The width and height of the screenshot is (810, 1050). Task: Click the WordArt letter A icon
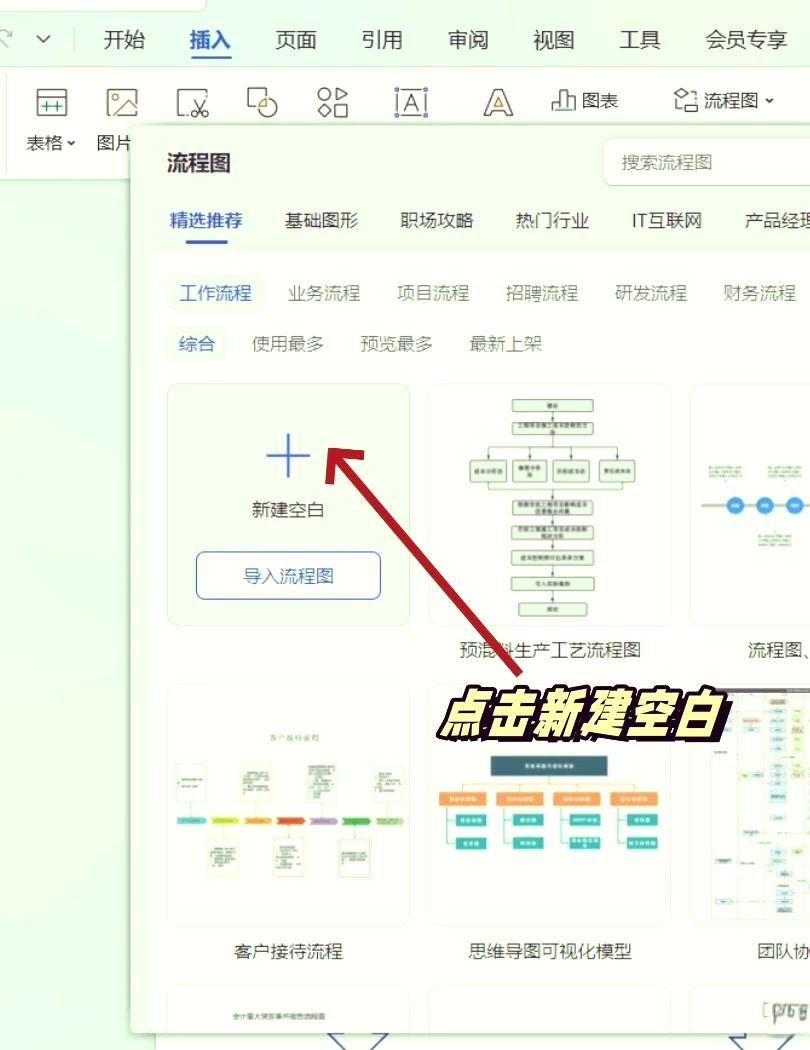click(498, 102)
